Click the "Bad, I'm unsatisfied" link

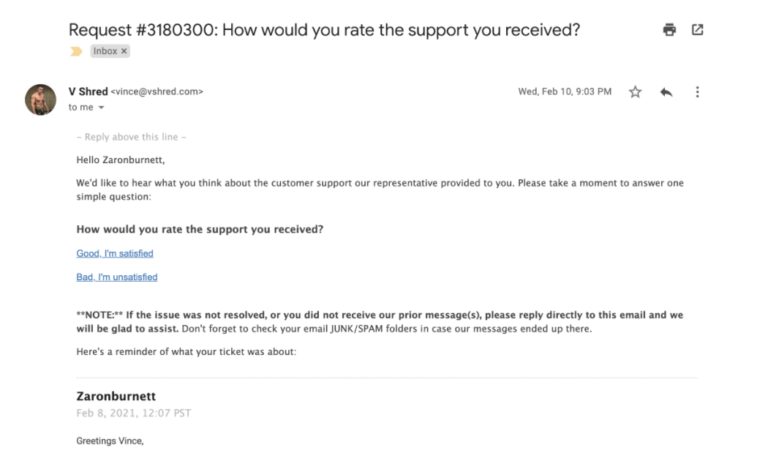[x=117, y=277]
